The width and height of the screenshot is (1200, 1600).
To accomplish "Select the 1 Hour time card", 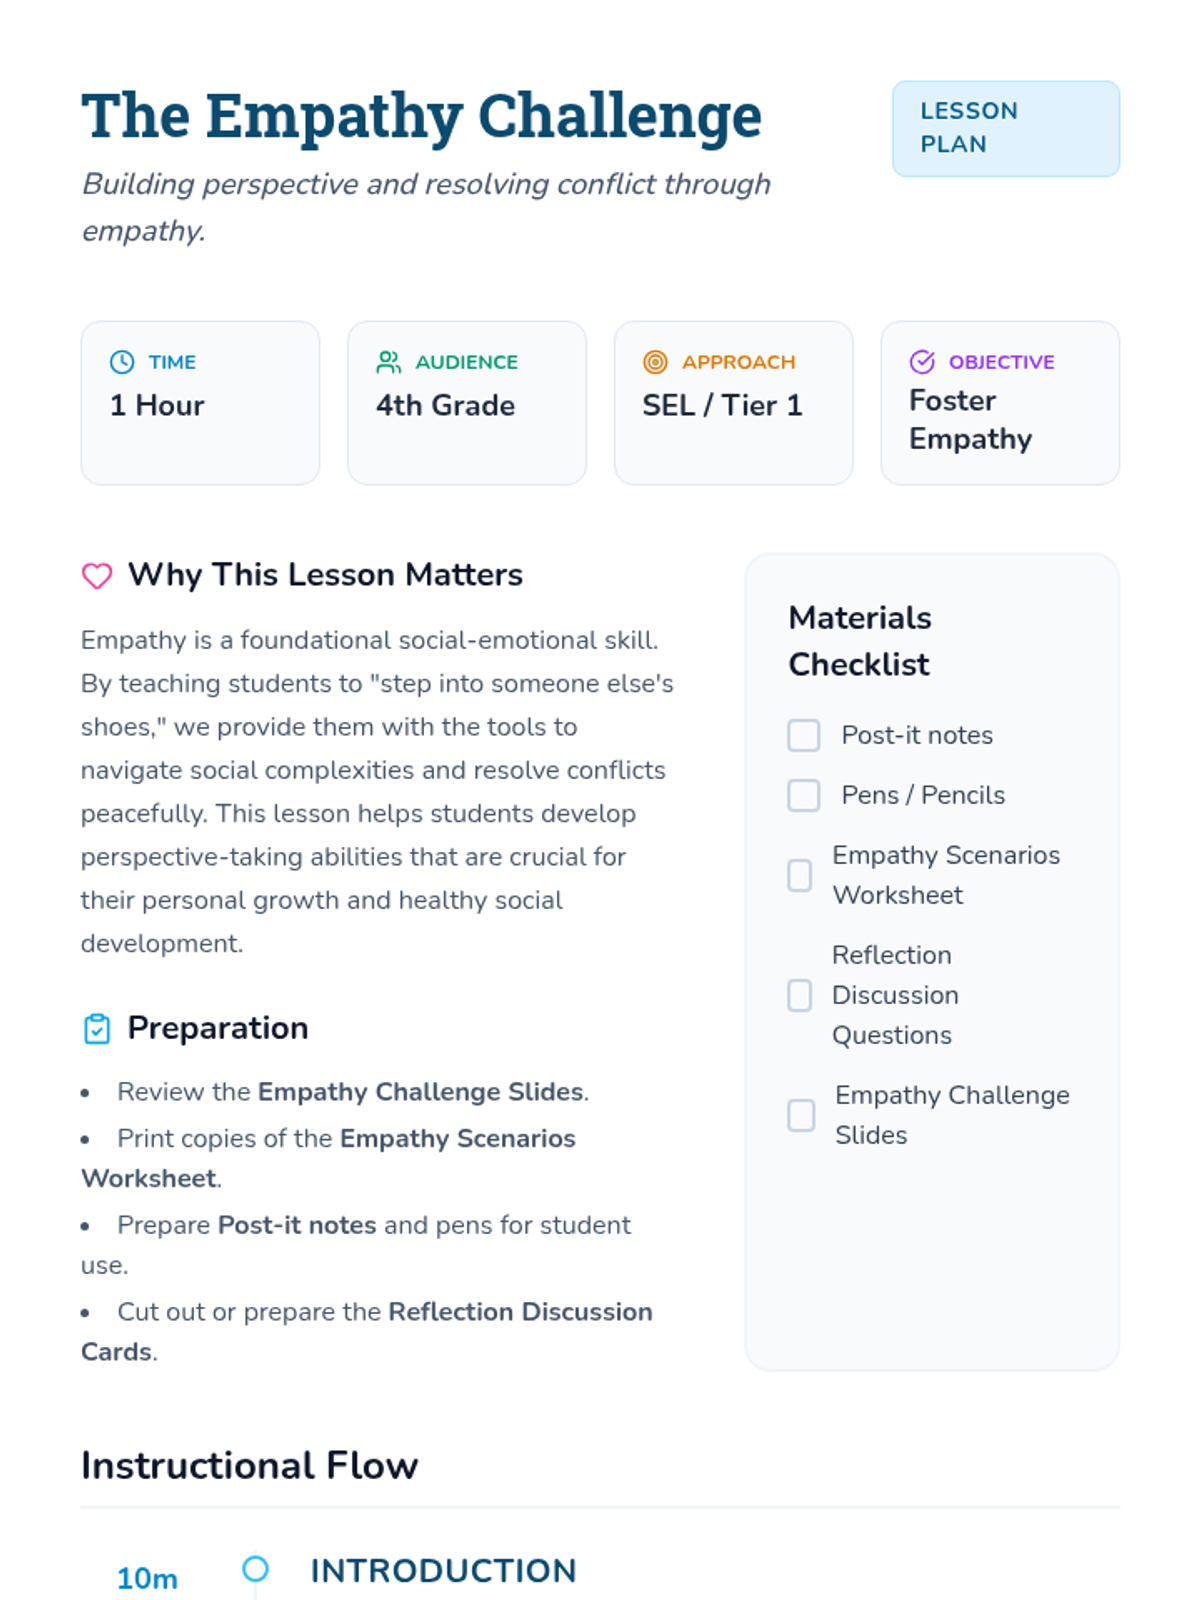I will tap(200, 403).
